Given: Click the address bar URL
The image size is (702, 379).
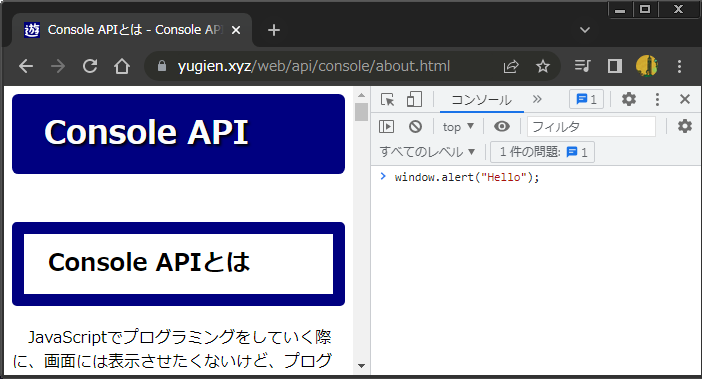Looking at the screenshot, I should [314, 66].
